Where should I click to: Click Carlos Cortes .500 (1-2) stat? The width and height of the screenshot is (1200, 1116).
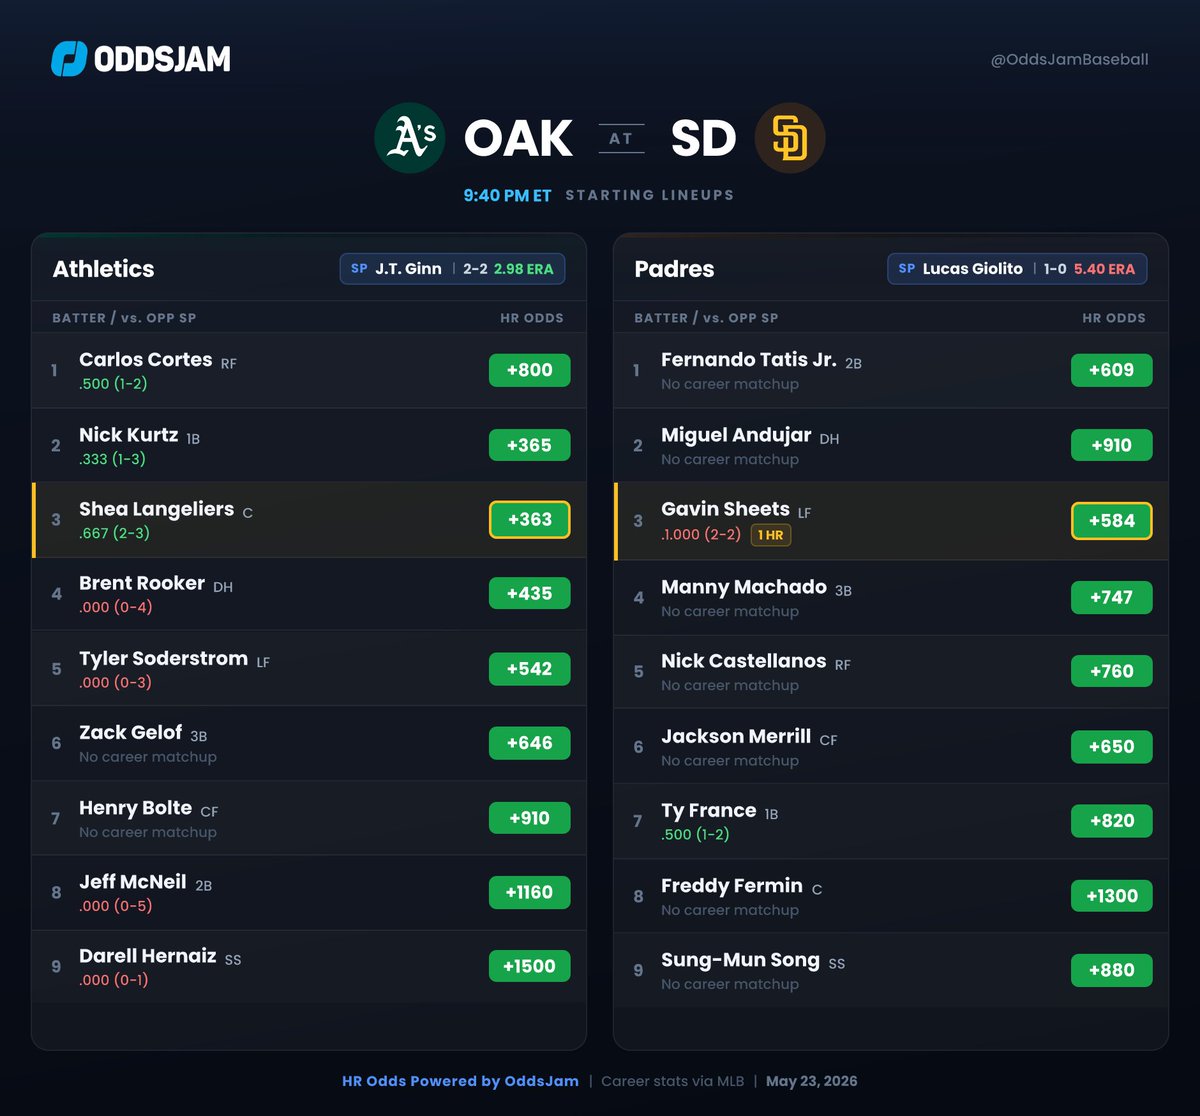pos(113,384)
